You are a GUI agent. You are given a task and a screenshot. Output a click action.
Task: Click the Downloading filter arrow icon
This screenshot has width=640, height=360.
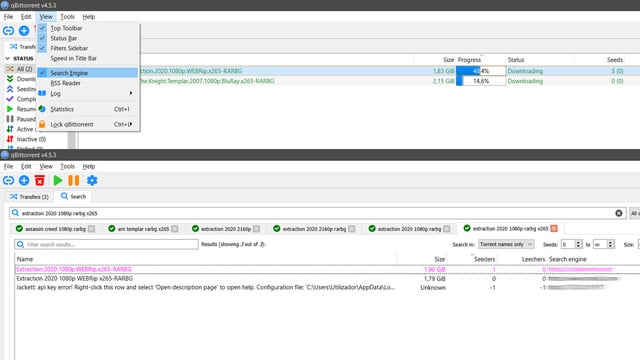tap(10, 79)
